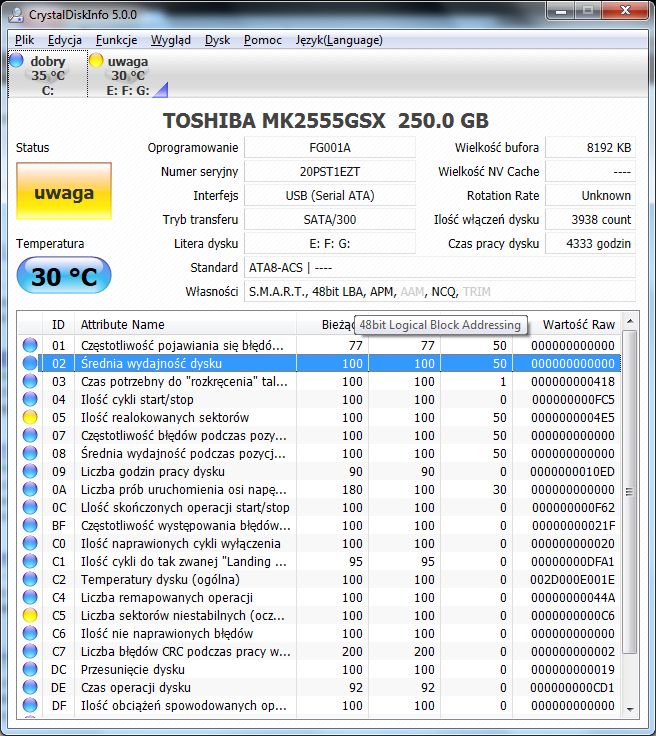Click the yellow health dot on the E: F: G: tab
The width and height of the screenshot is (656, 736).
96,60
